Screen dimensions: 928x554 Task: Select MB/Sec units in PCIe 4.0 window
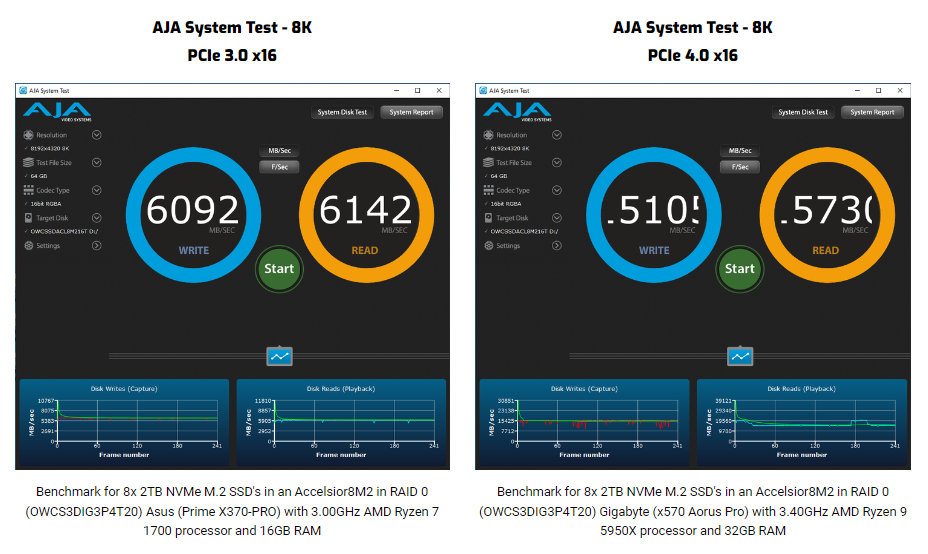point(740,150)
